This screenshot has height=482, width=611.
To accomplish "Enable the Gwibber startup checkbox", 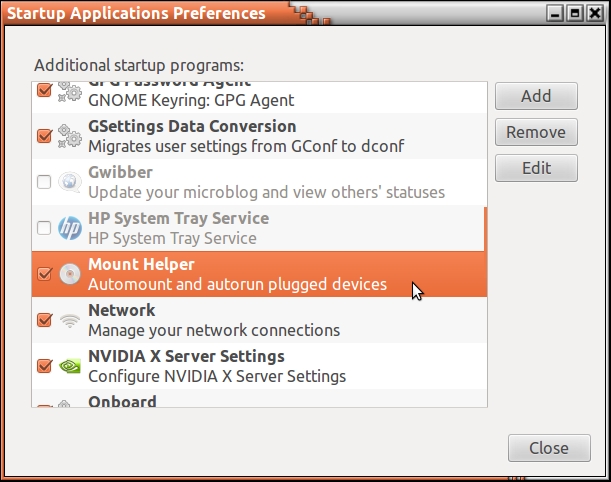I will (44, 182).
